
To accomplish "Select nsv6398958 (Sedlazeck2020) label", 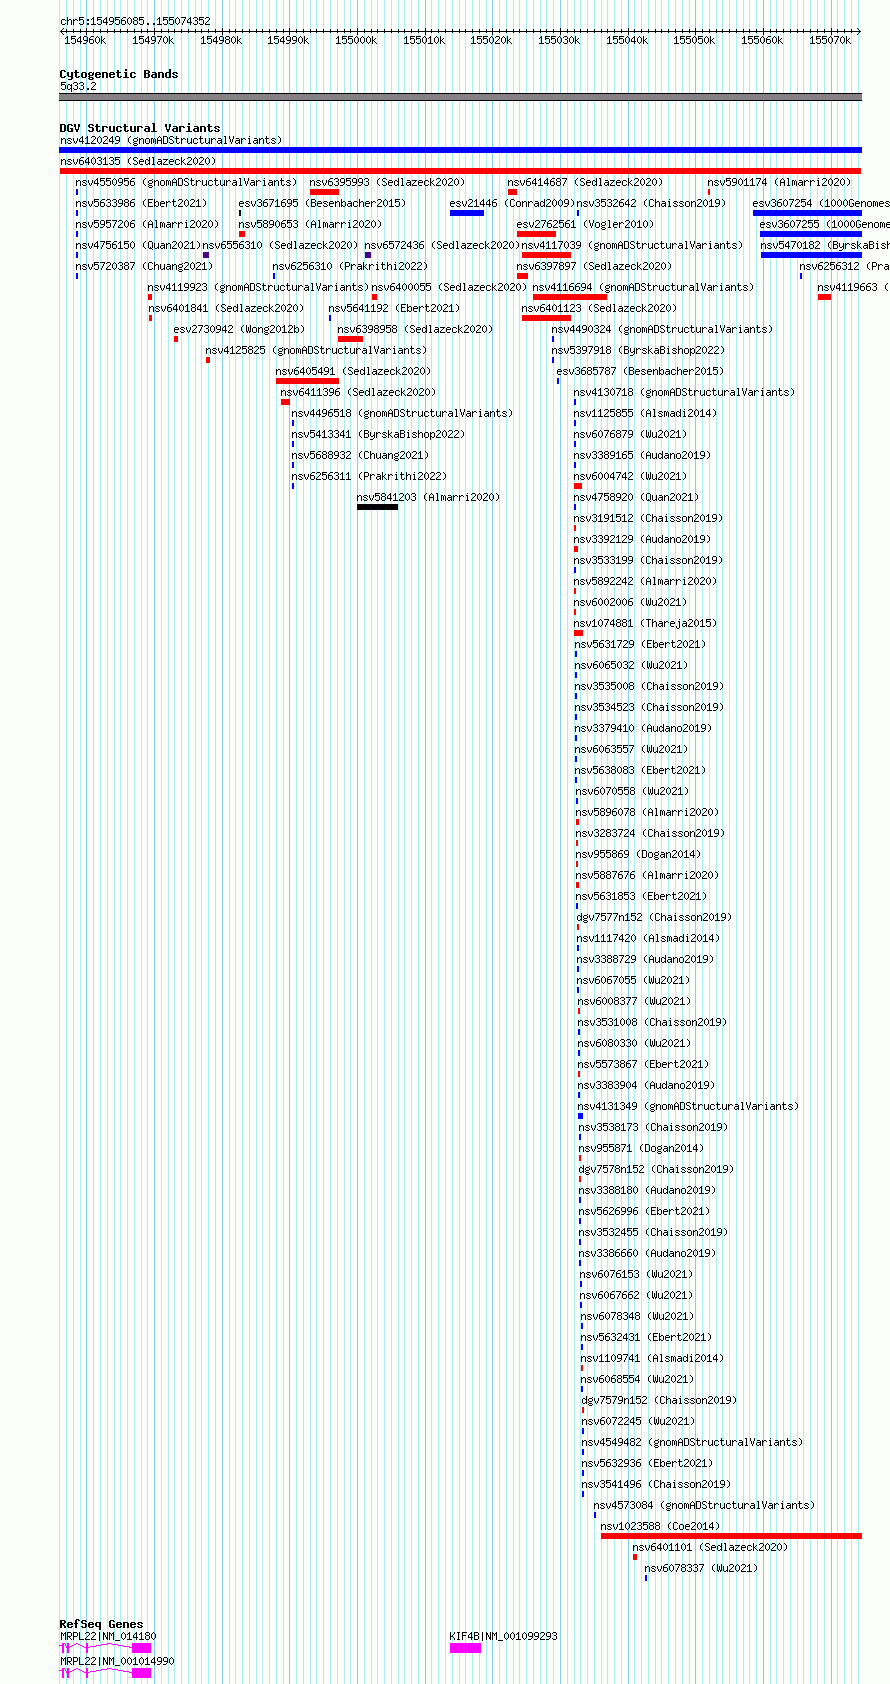I will point(415,329).
